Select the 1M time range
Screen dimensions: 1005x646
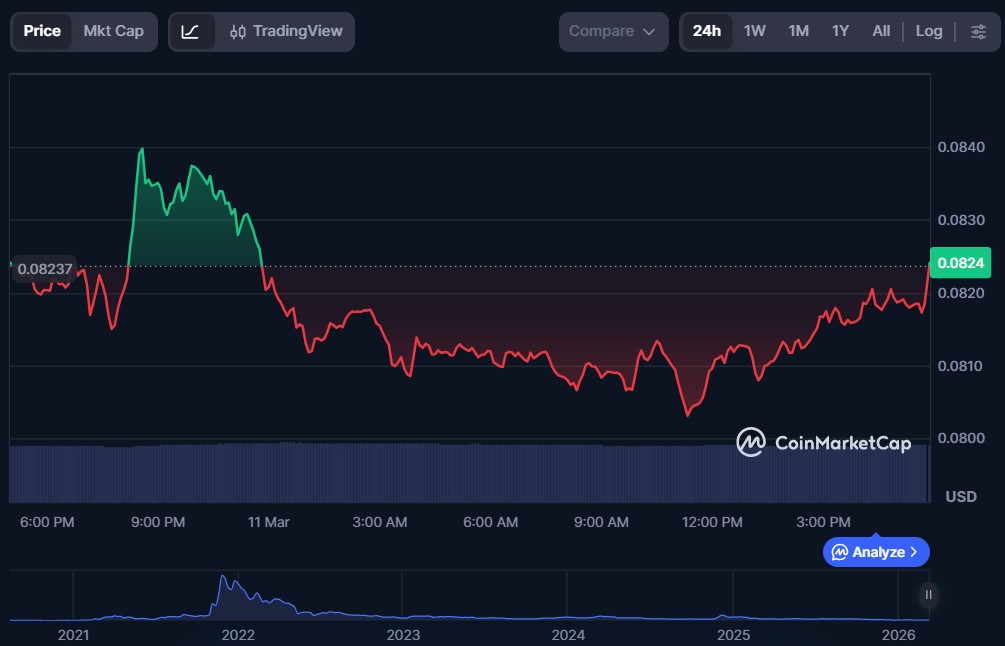798,31
